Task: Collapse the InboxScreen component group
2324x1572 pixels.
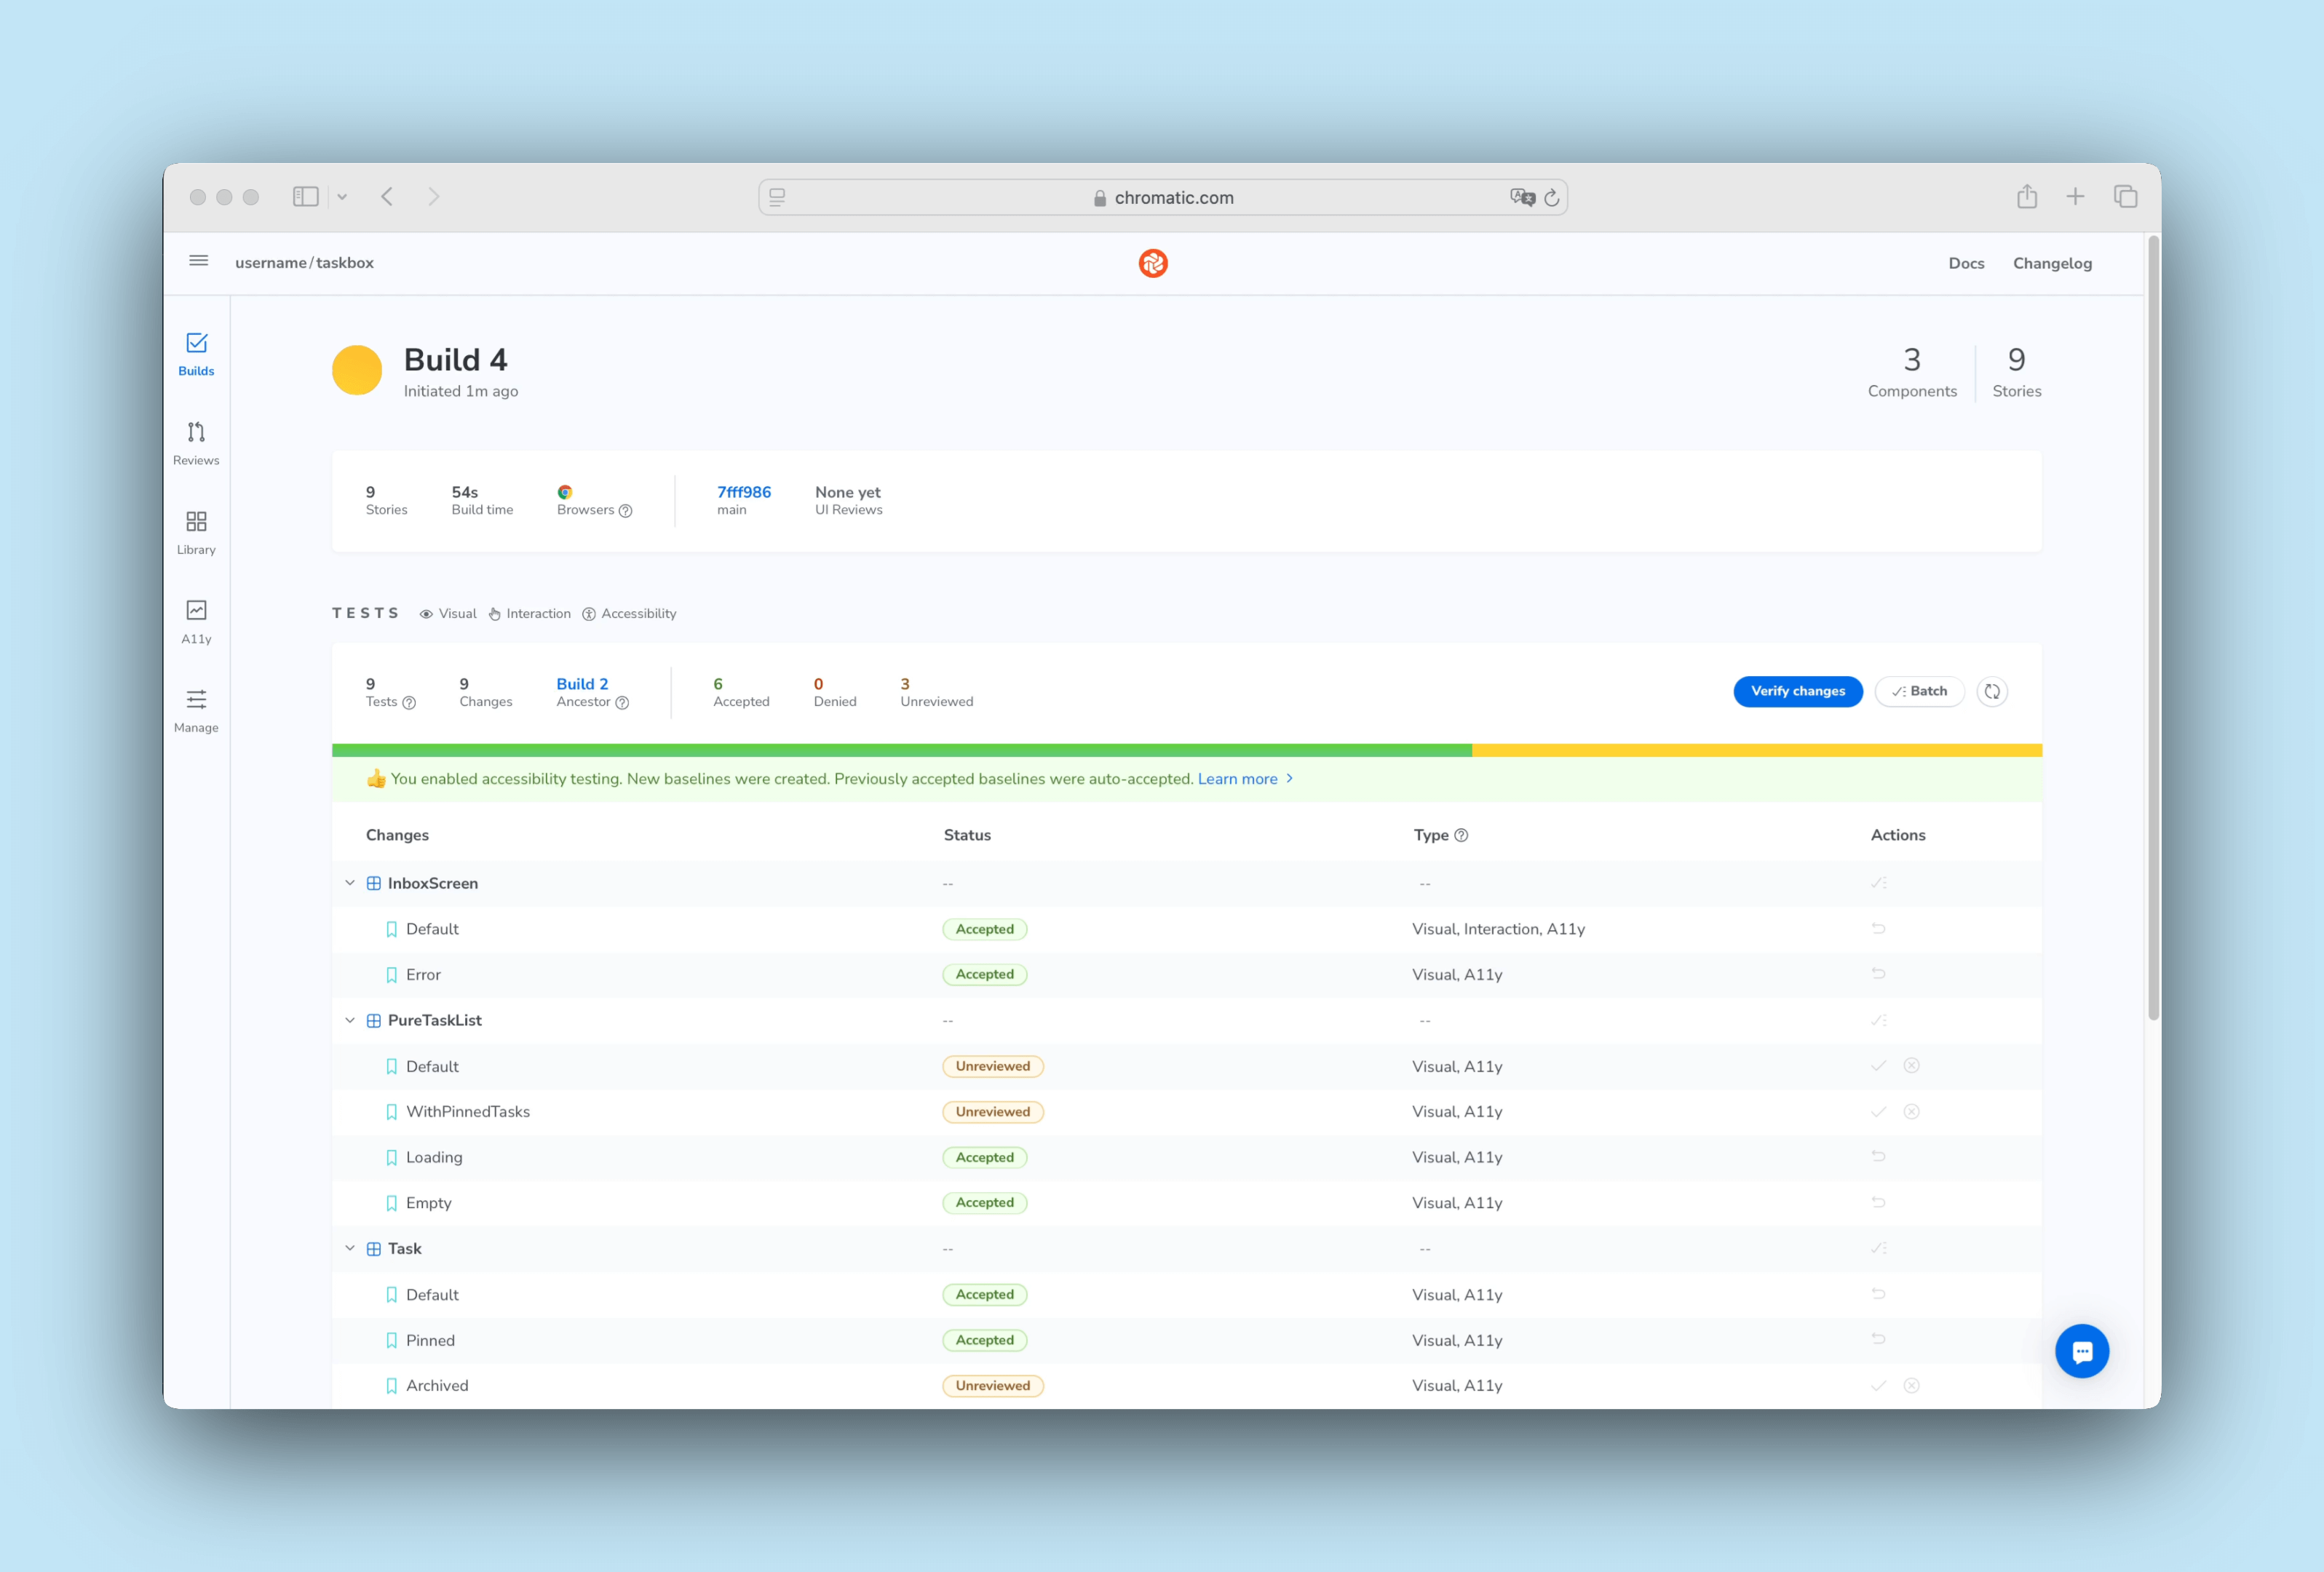Action: pos(350,883)
